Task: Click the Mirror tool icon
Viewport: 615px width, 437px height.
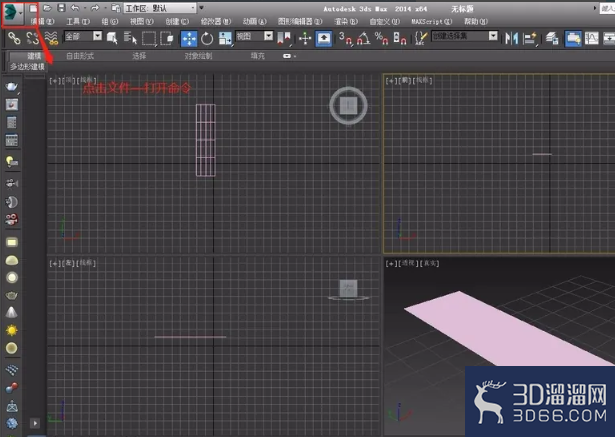Action: tap(511, 38)
